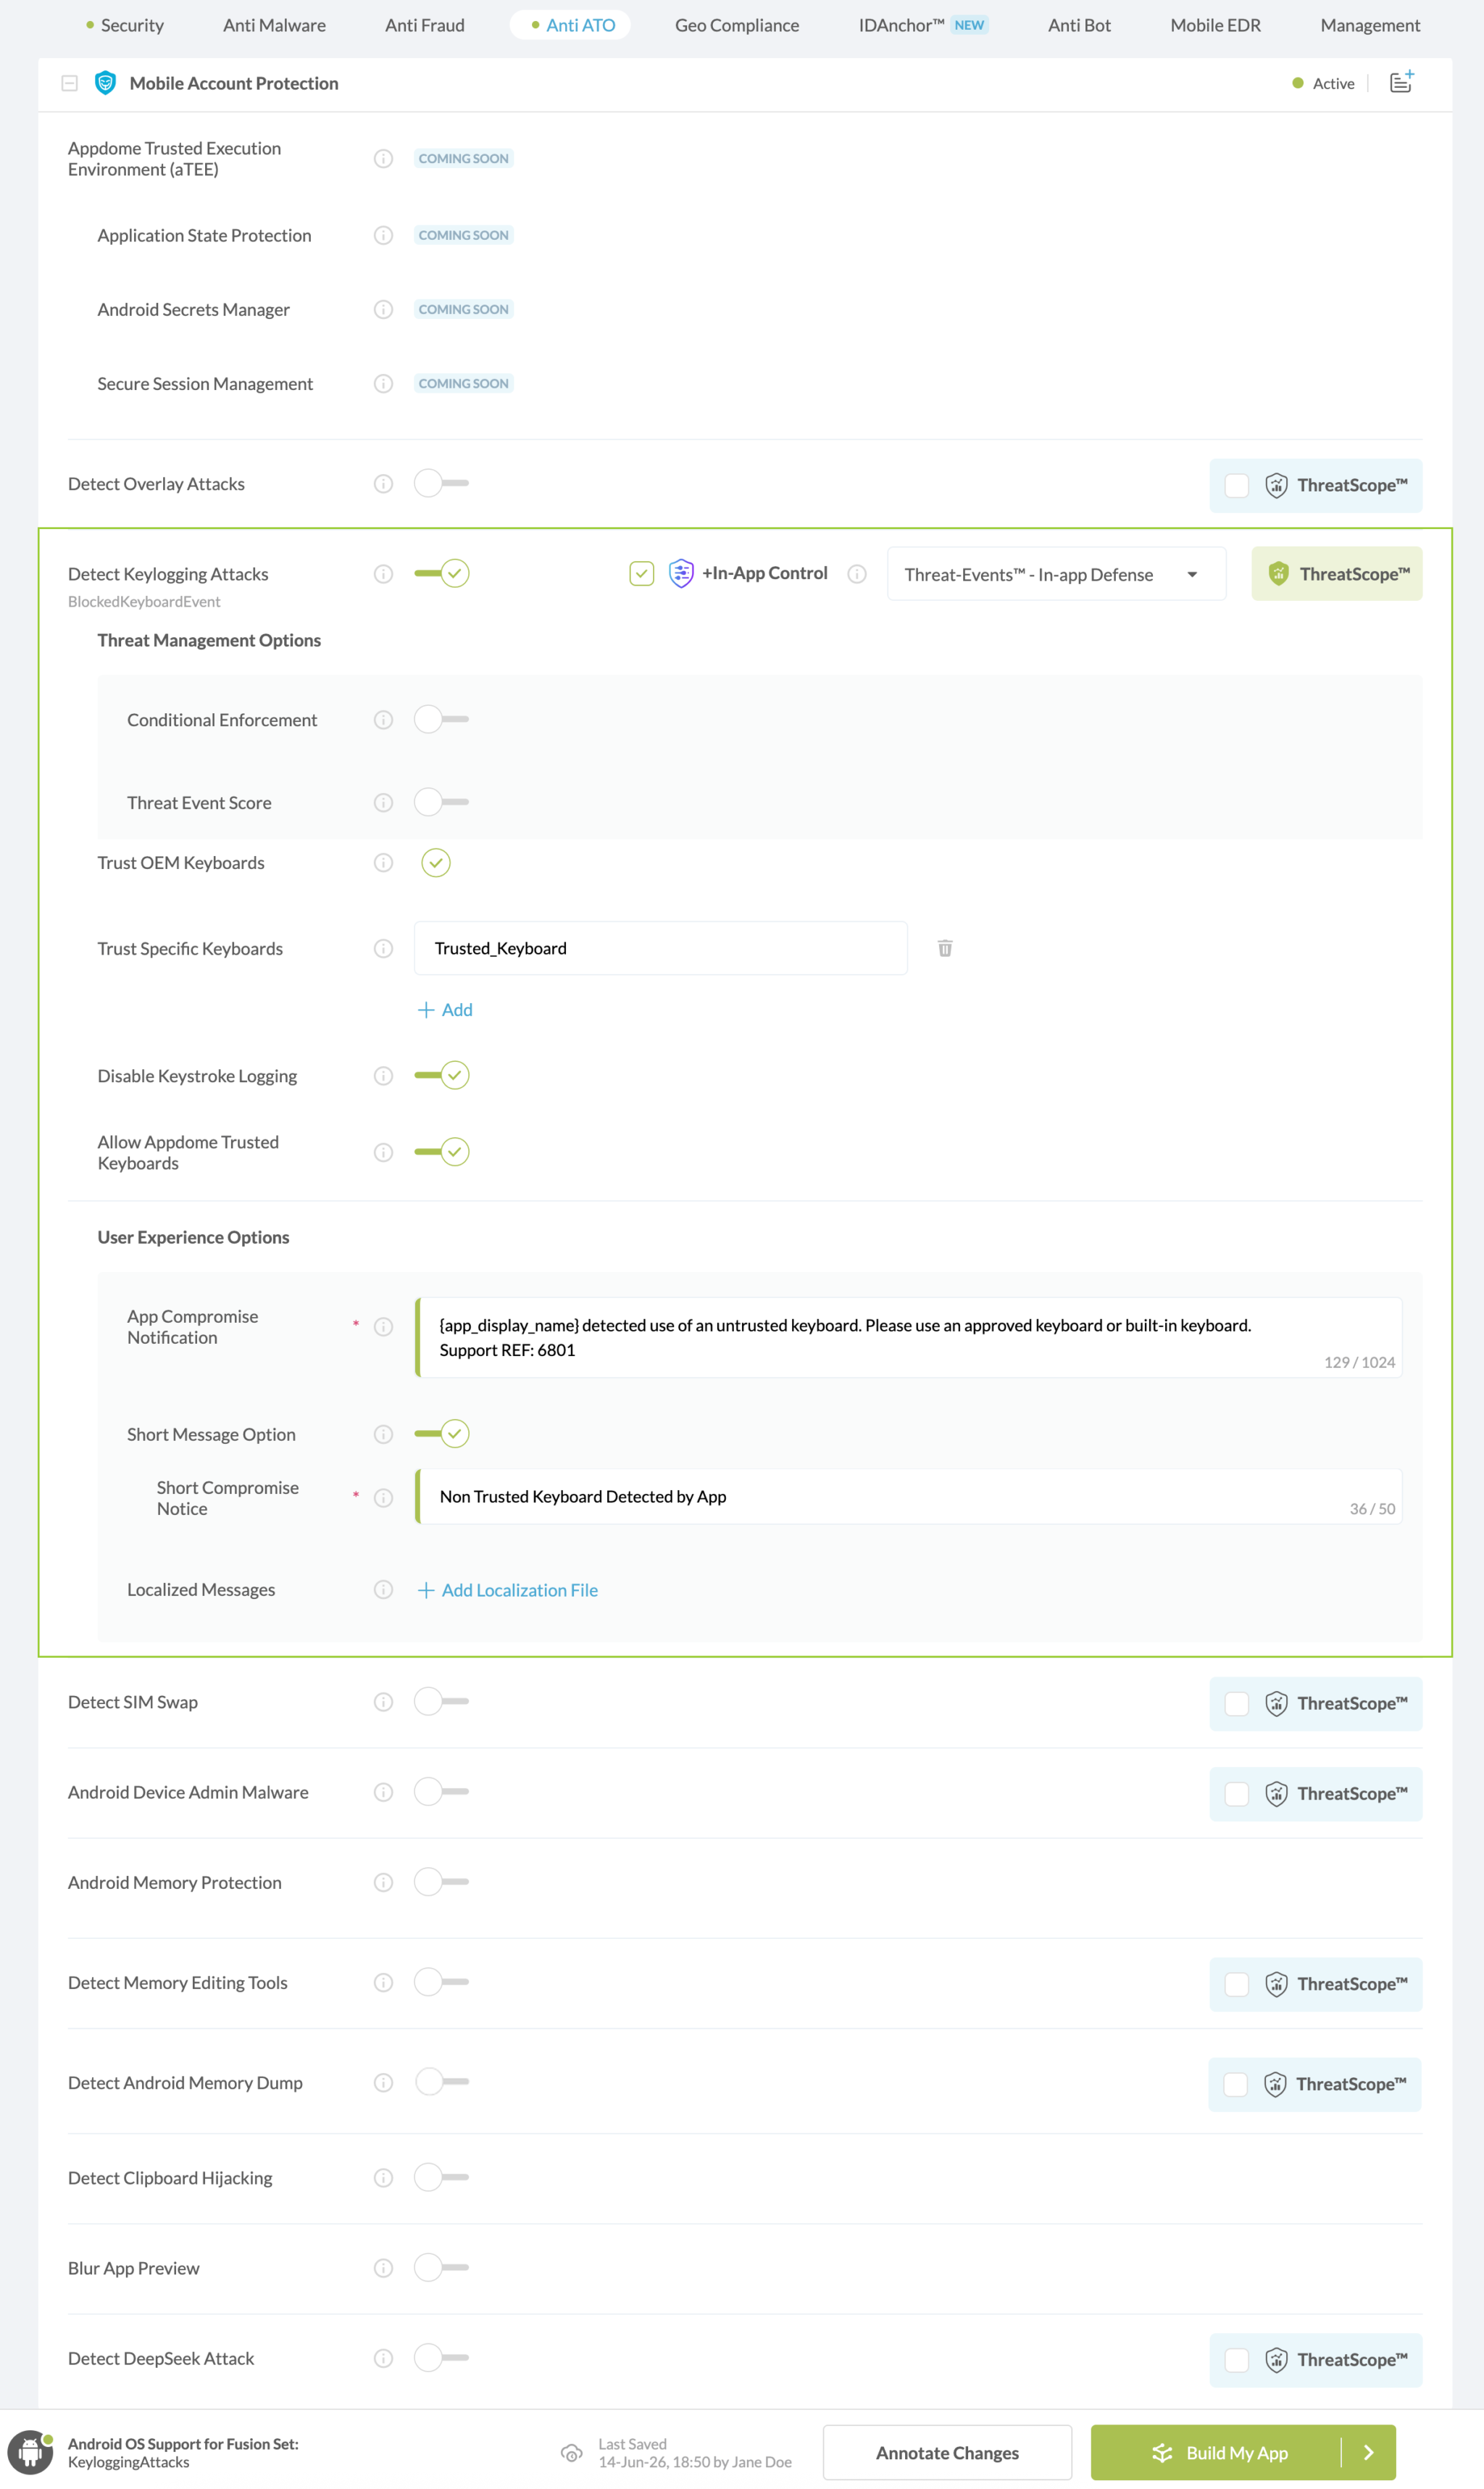
Task: Check ThreatScope box for Detect DeepSeek Attack
Action: click(x=1236, y=2359)
